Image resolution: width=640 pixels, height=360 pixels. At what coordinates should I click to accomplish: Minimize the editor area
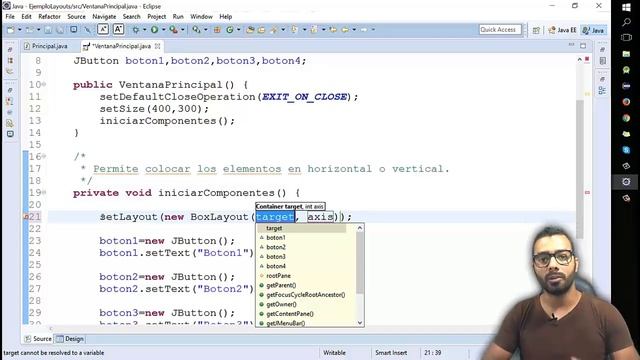(571, 45)
